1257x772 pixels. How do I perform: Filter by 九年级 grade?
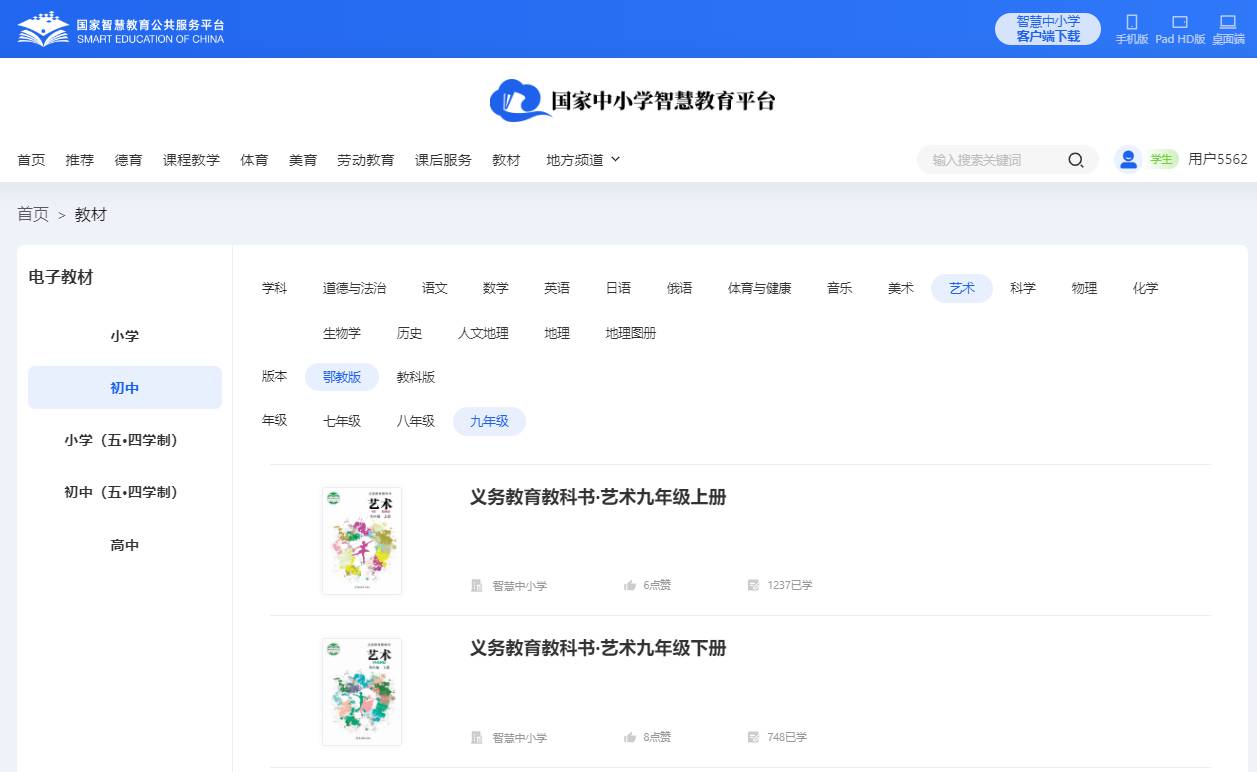490,421
